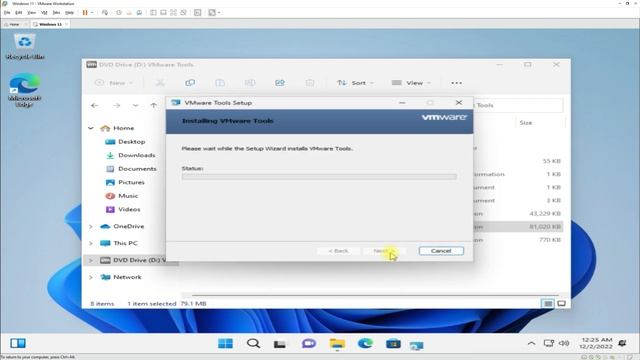Open the VMware Help menu
Viewport: 640px width, 360px height.
pos(69,13)
